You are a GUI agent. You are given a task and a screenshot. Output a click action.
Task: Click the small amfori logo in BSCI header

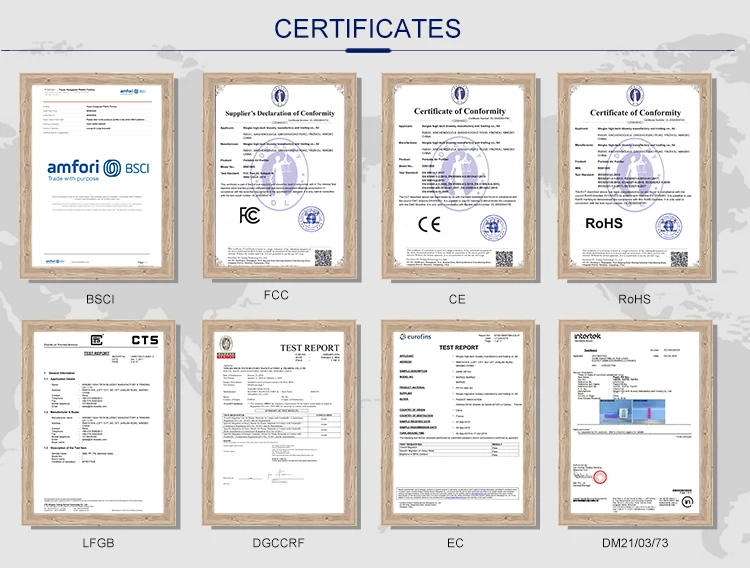pos(132,91)
